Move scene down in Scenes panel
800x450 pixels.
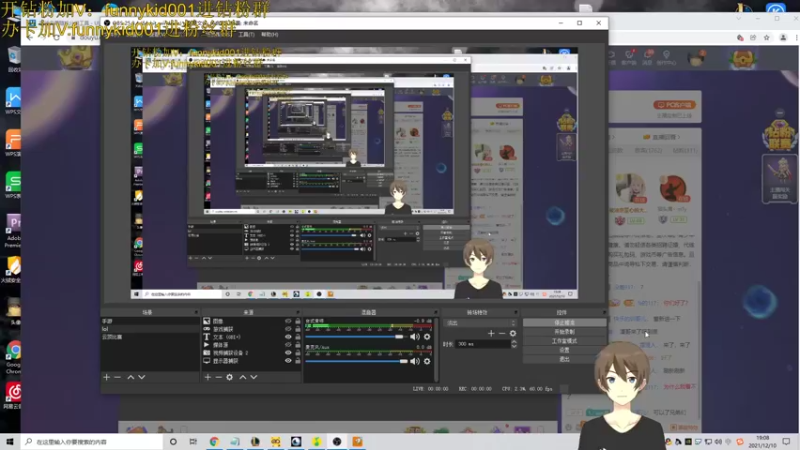[x=142, y=377]
